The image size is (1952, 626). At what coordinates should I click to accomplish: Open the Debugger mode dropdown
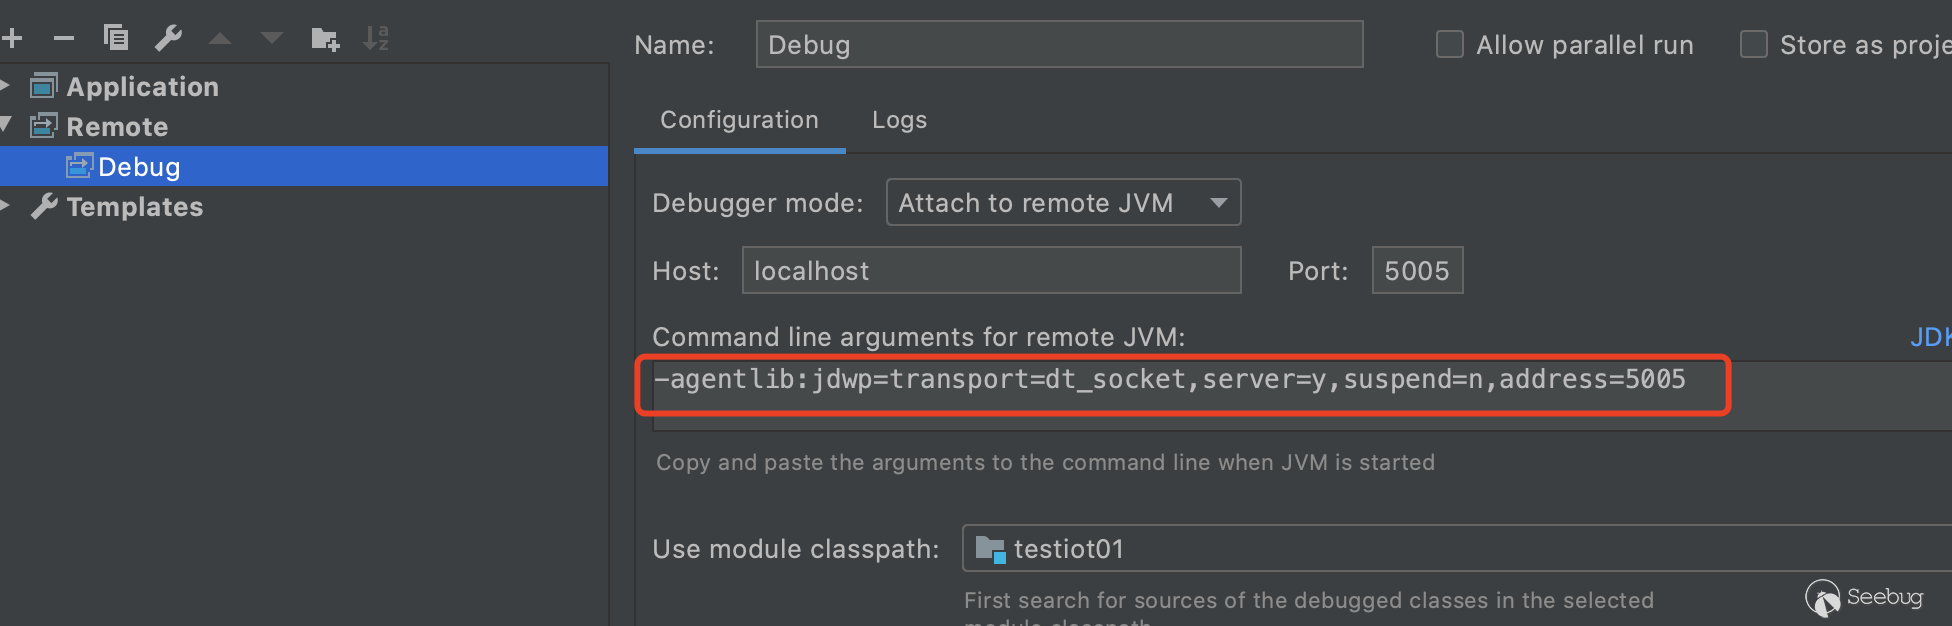(1063, 203)
